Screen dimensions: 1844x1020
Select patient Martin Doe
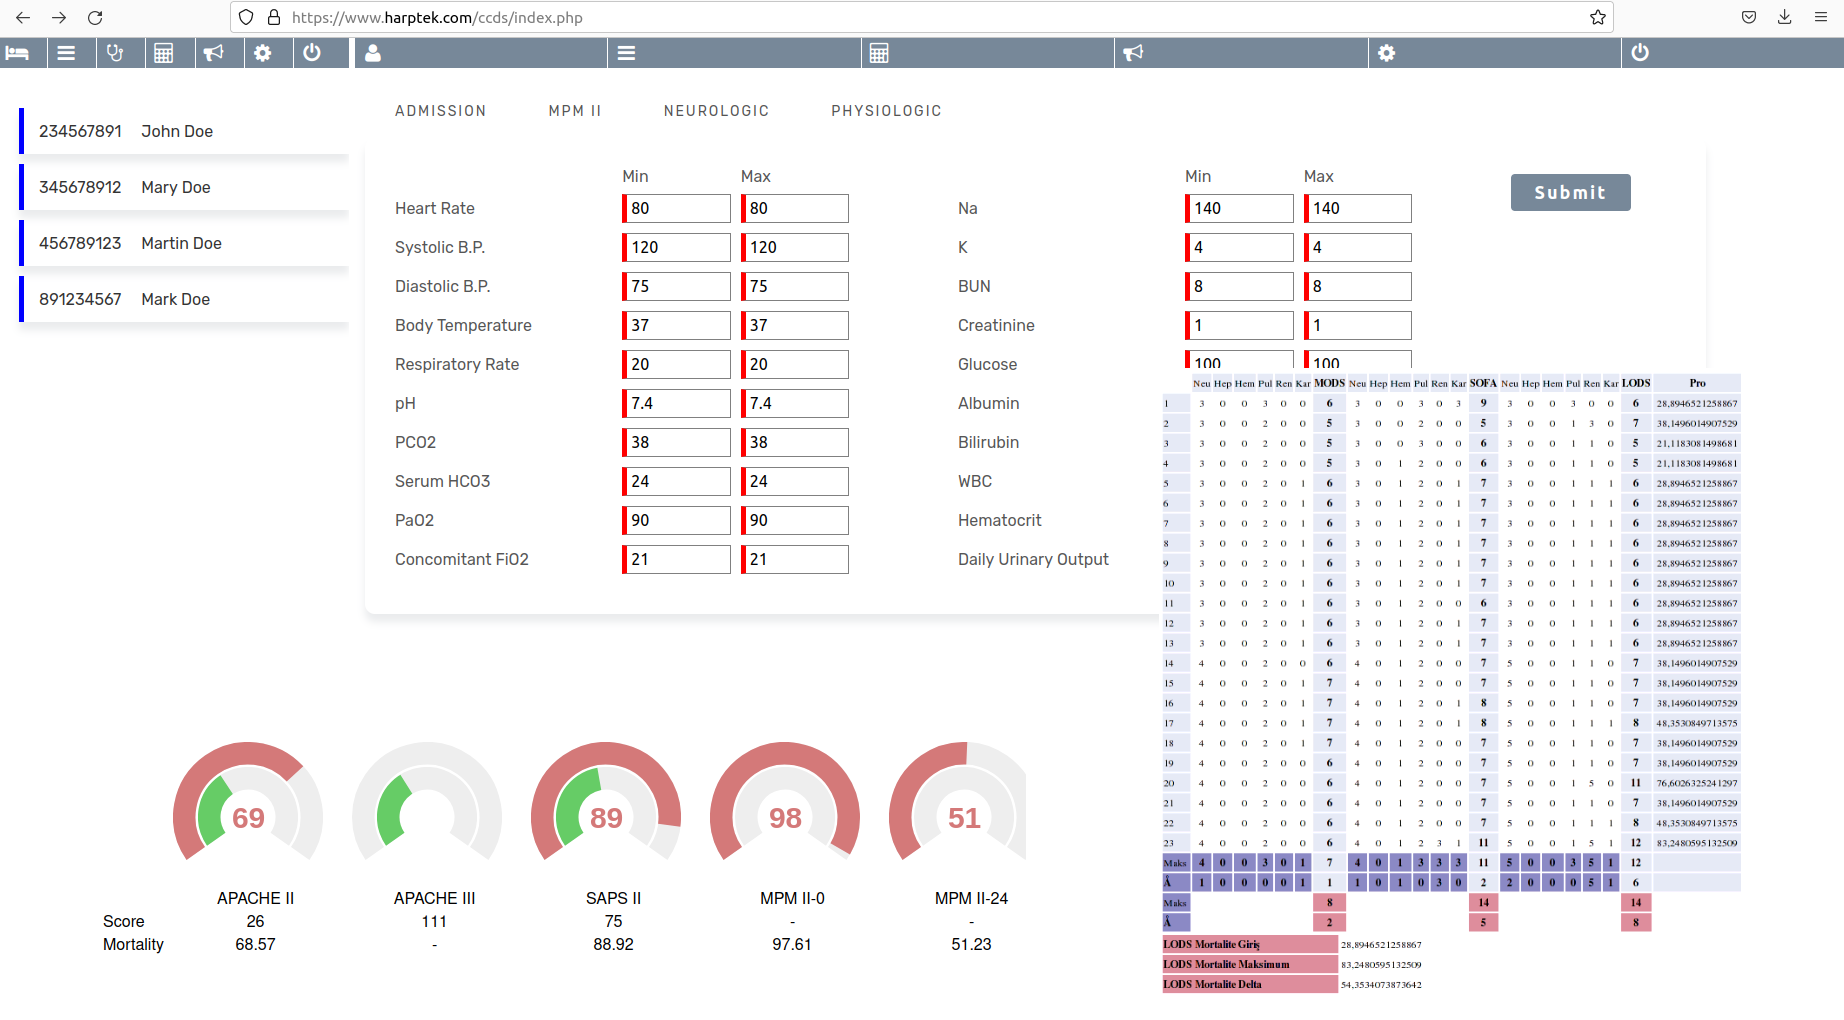coord(184,243)
